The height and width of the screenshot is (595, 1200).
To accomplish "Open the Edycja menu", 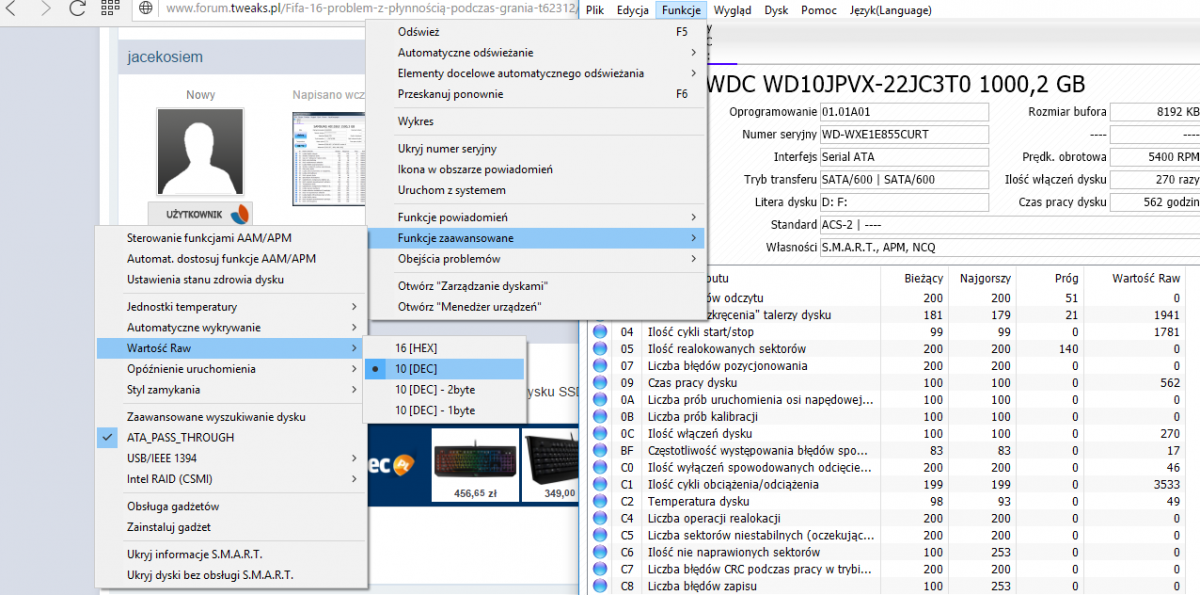I will 632,10.
